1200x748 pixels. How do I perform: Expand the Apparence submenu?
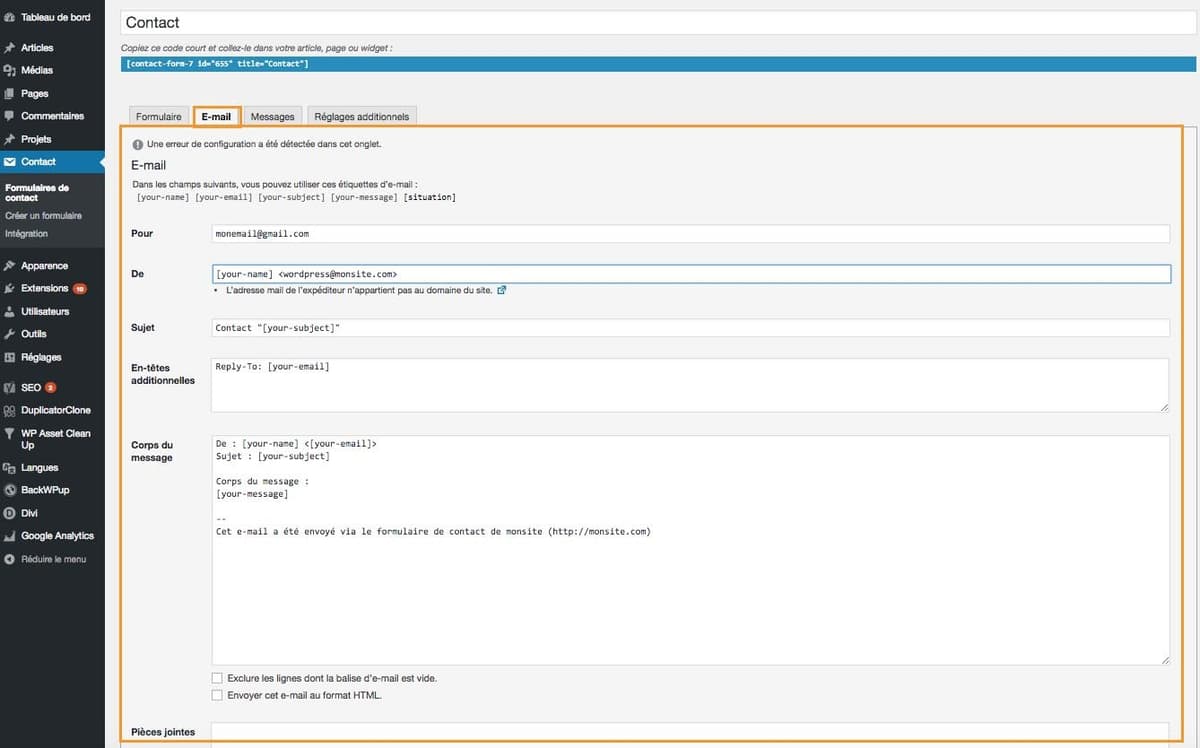pos(44,265)
